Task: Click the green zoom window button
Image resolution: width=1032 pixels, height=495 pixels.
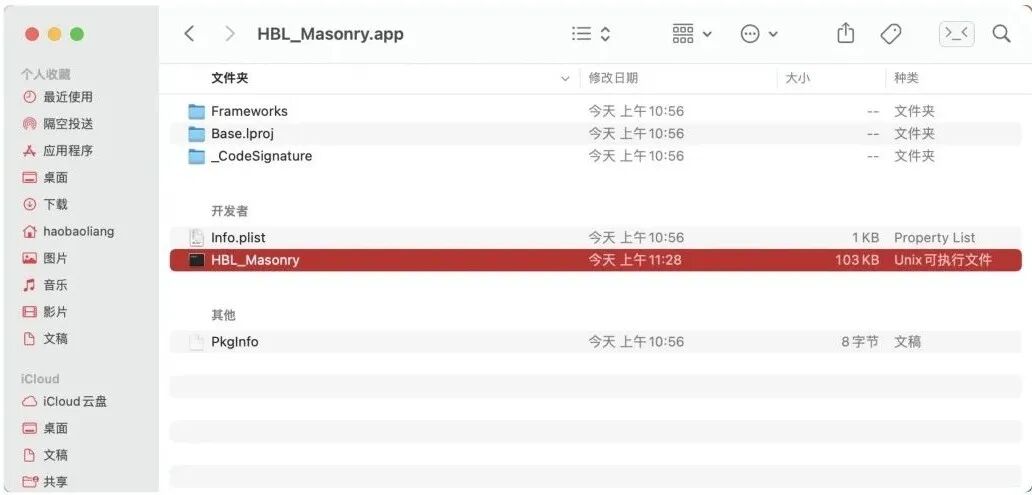Action: pyautogui.click(x=77, y=34)
